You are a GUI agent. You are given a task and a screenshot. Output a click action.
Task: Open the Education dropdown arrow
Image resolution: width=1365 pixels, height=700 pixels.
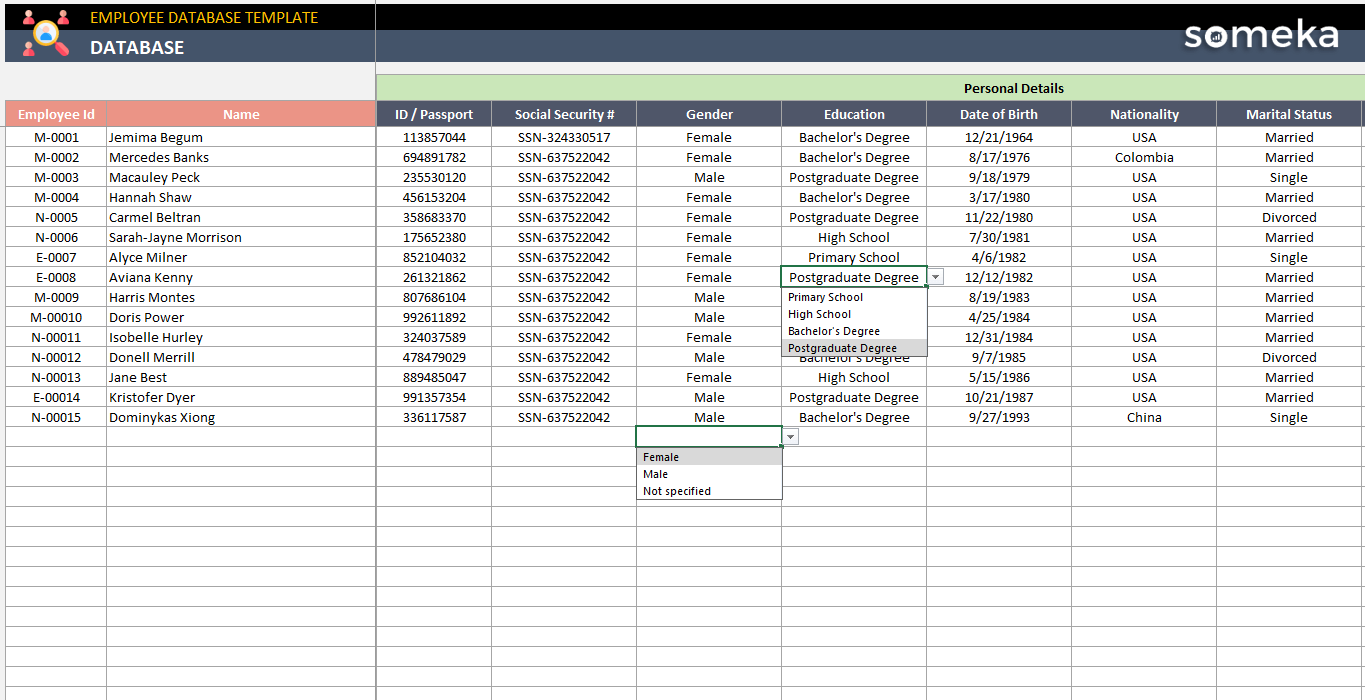point(935,276)
